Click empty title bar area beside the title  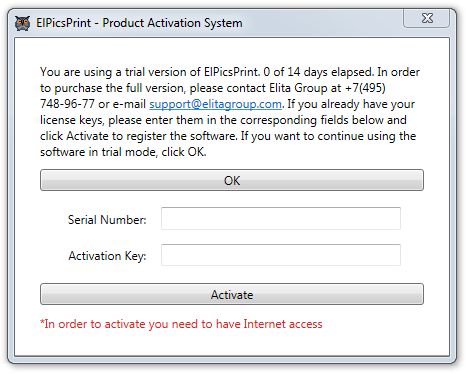(320, 23)
